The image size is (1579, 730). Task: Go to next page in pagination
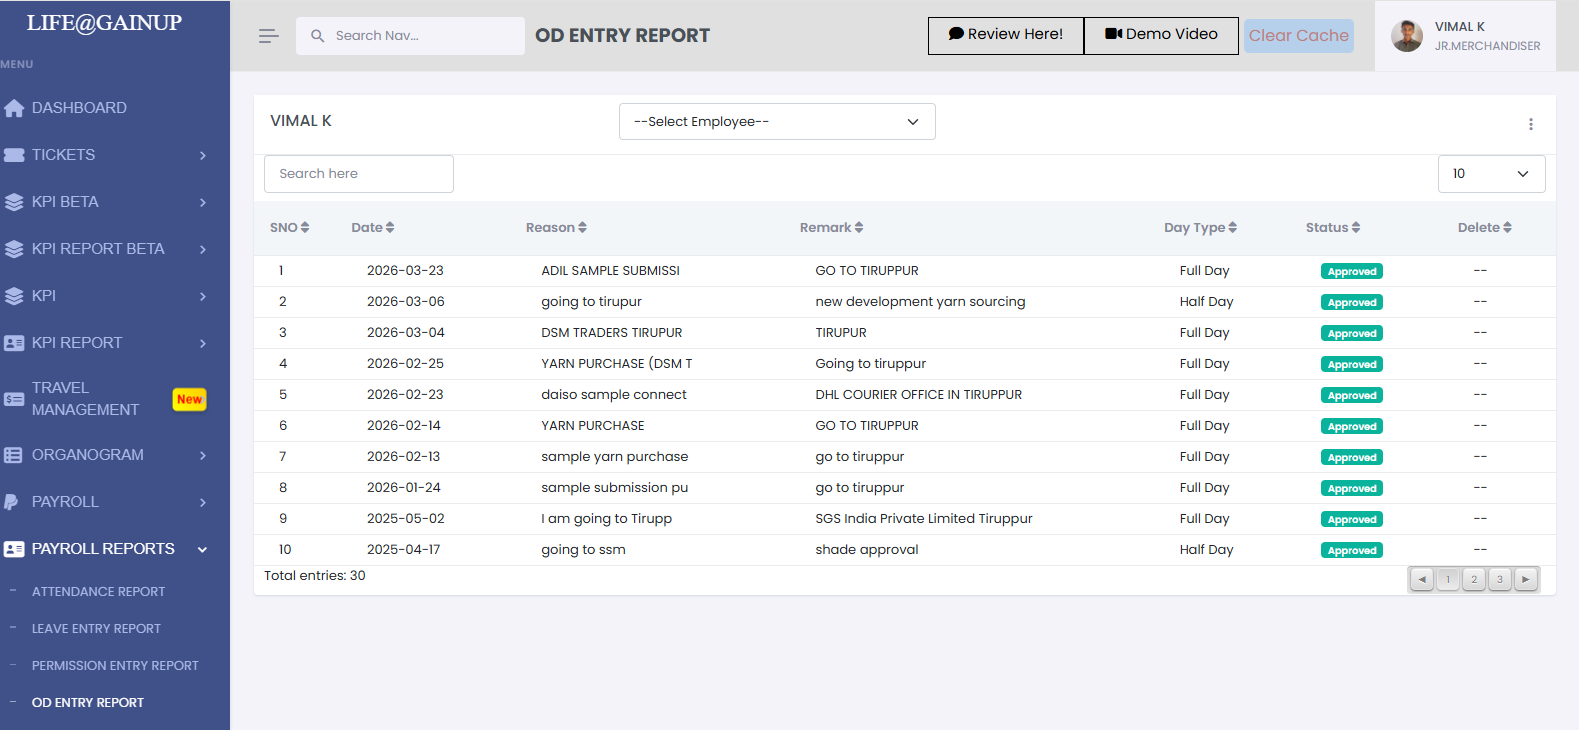click(x=1525, y=579)
